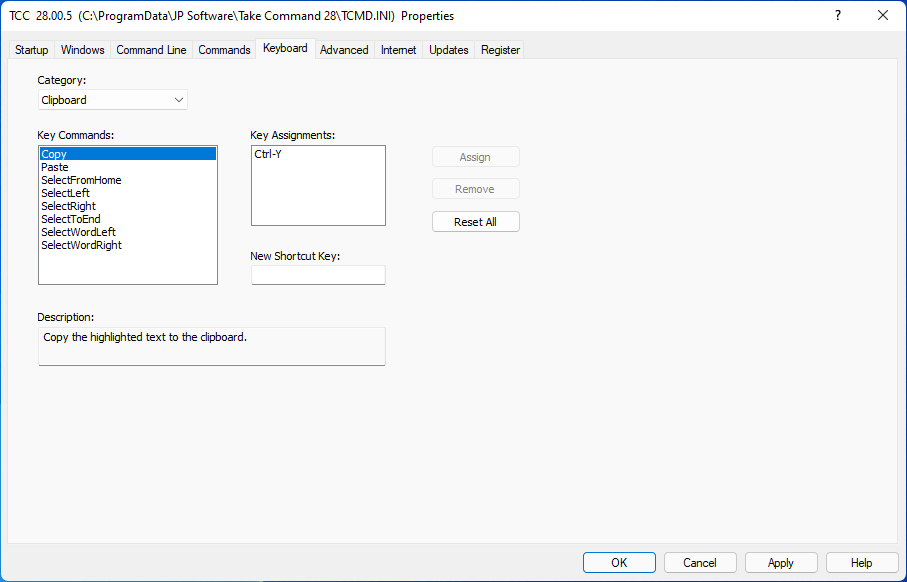Pick SelectWordLeft in the list
This screenshot has width=907, height=582.
tap(128, 232)
